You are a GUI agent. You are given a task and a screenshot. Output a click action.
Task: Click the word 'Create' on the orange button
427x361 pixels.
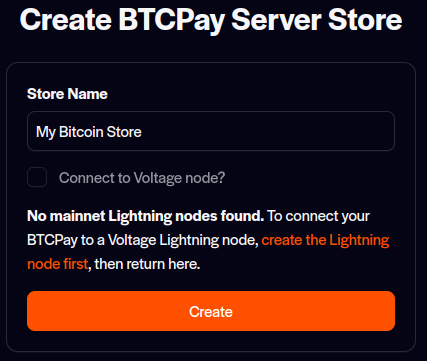click(x=211, y=312)
